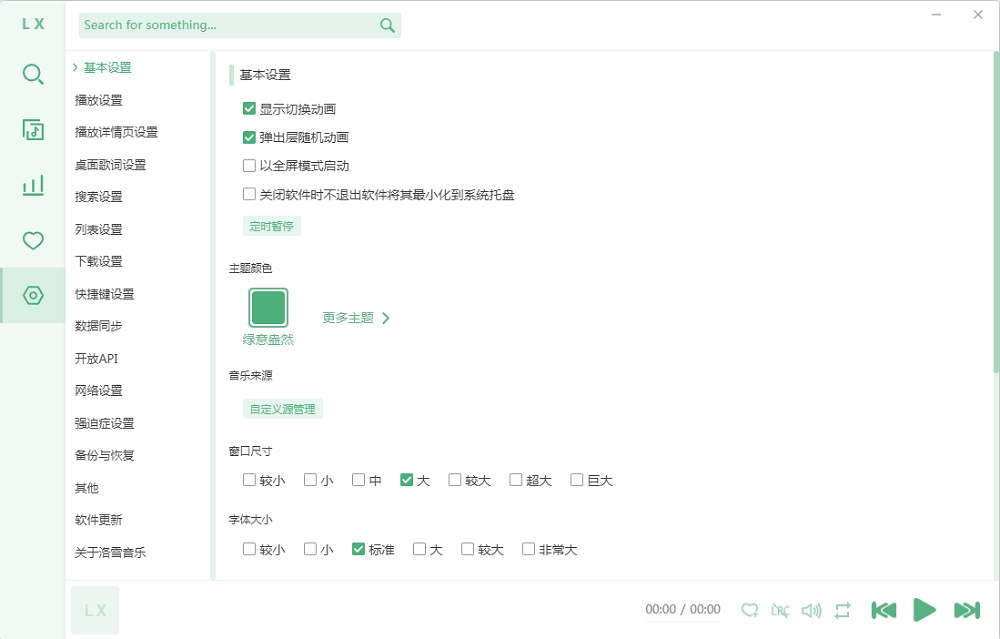Click the repeat mode icon in playback bar
The width and height of the screenshot is (1000, 639).
point(842,609)
